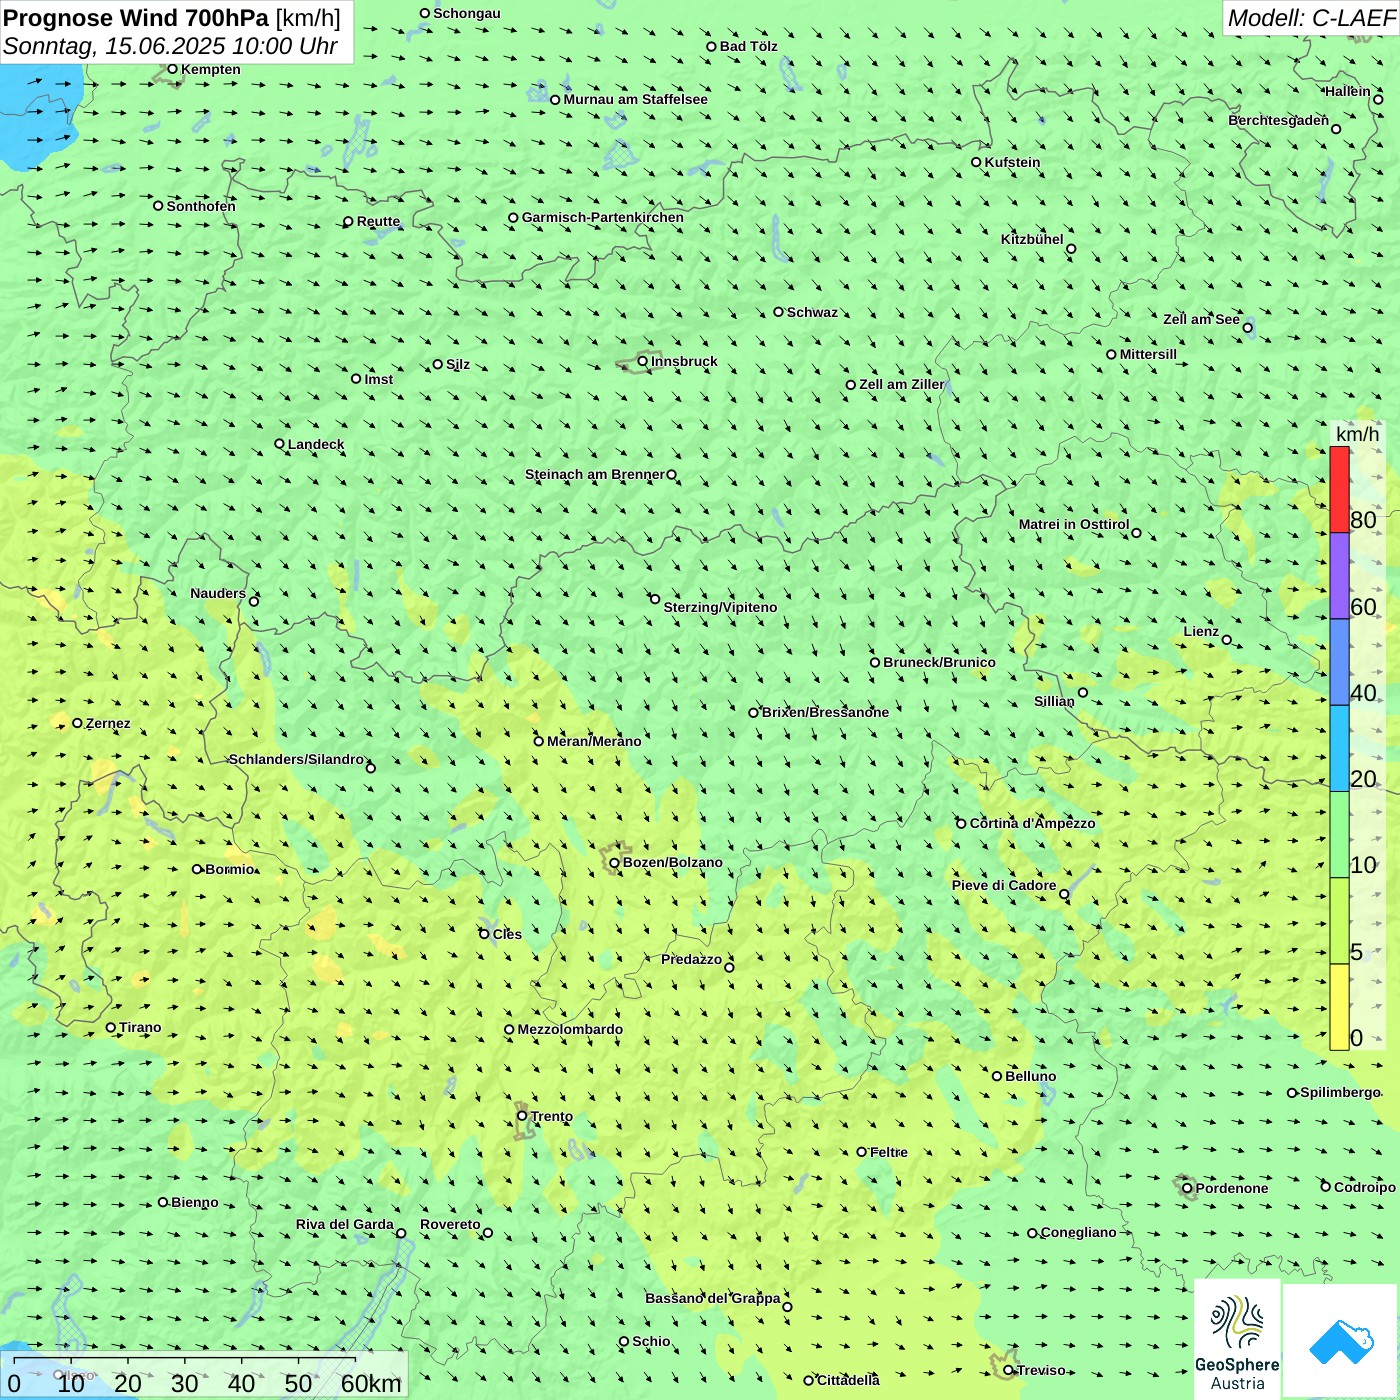
Task: Select the Murnau am Staffelsee label
Action: click(635, 99)
